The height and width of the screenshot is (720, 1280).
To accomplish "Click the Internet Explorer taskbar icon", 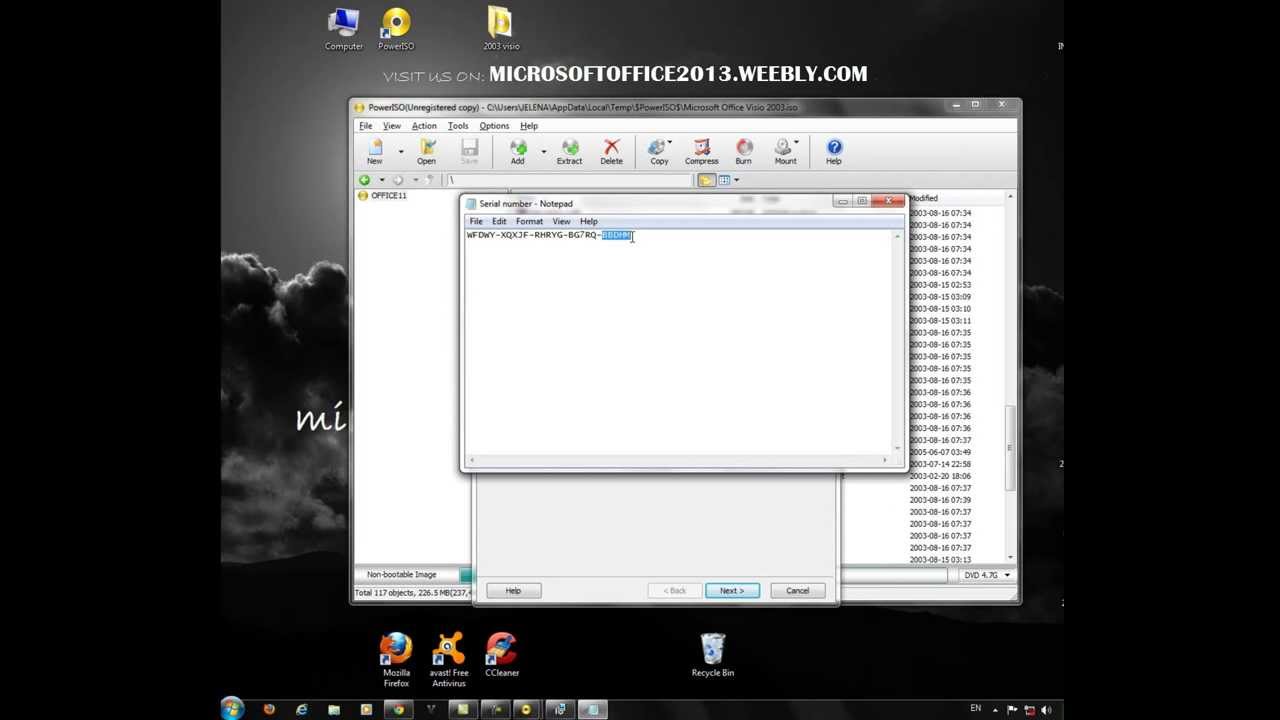I will (x=302, y=709).
